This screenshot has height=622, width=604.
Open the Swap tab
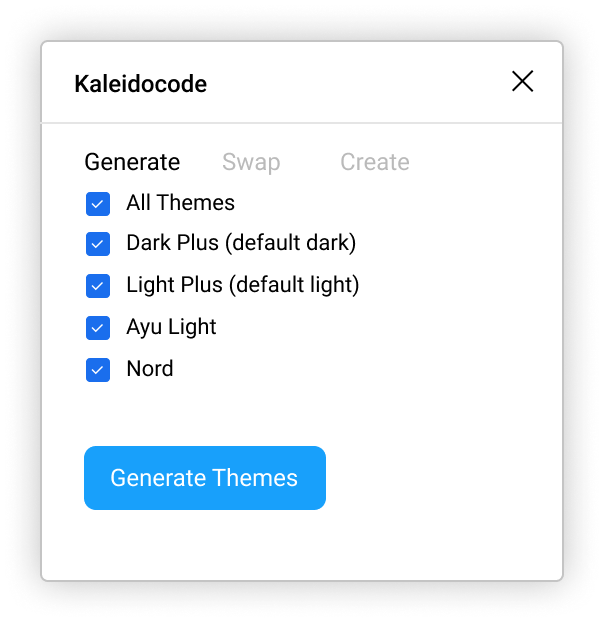pyautogui.click(x=251, y=162)
